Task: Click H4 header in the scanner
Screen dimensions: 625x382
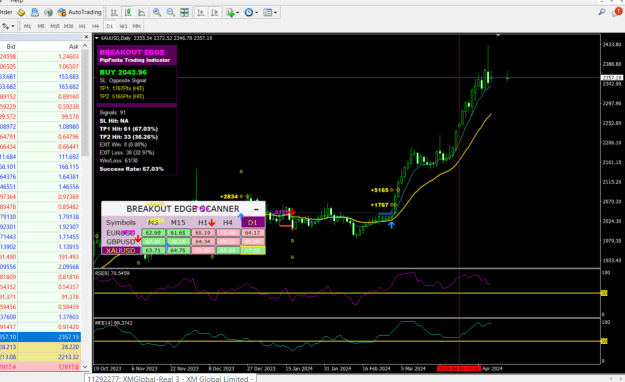Action: coord(228,223)
